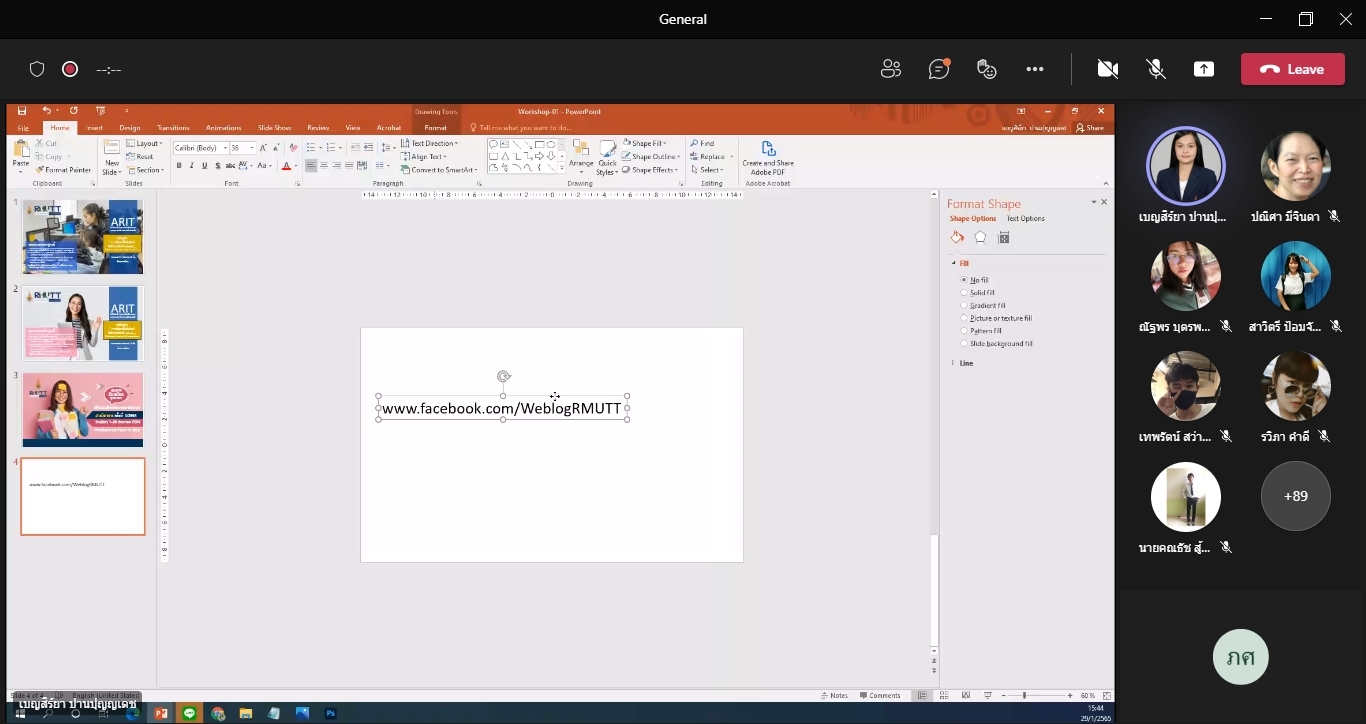Open Shape Outline dropdown

[x=651, y=157]
